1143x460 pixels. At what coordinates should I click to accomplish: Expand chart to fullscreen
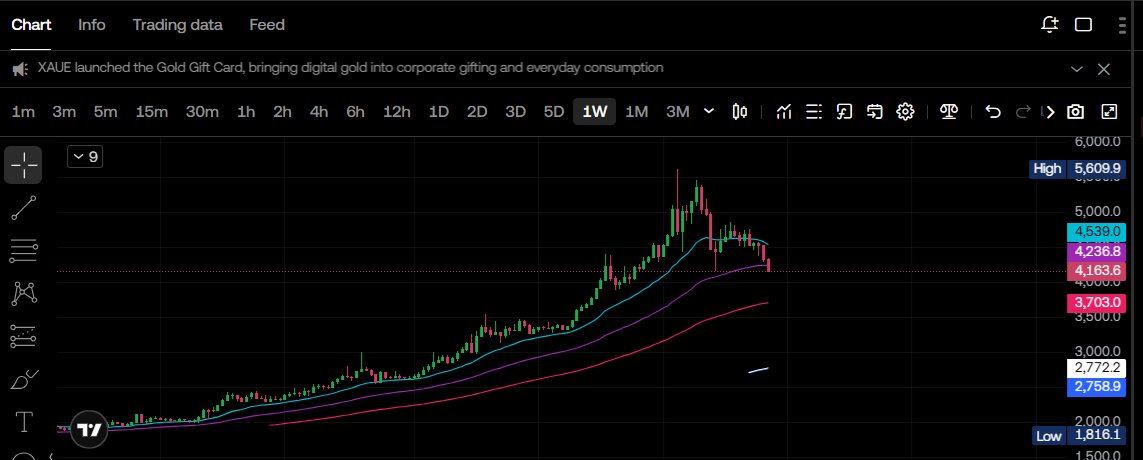coord(1109,112)
